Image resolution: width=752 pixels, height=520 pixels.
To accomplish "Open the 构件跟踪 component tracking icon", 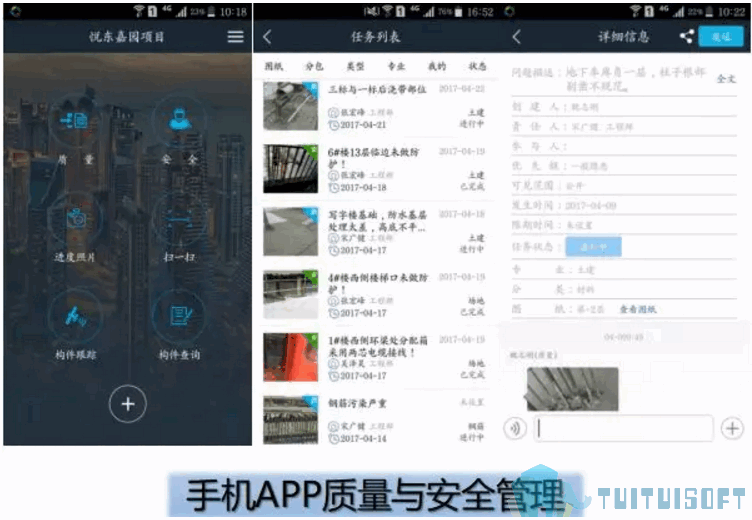I will click(x=75, y=316).
